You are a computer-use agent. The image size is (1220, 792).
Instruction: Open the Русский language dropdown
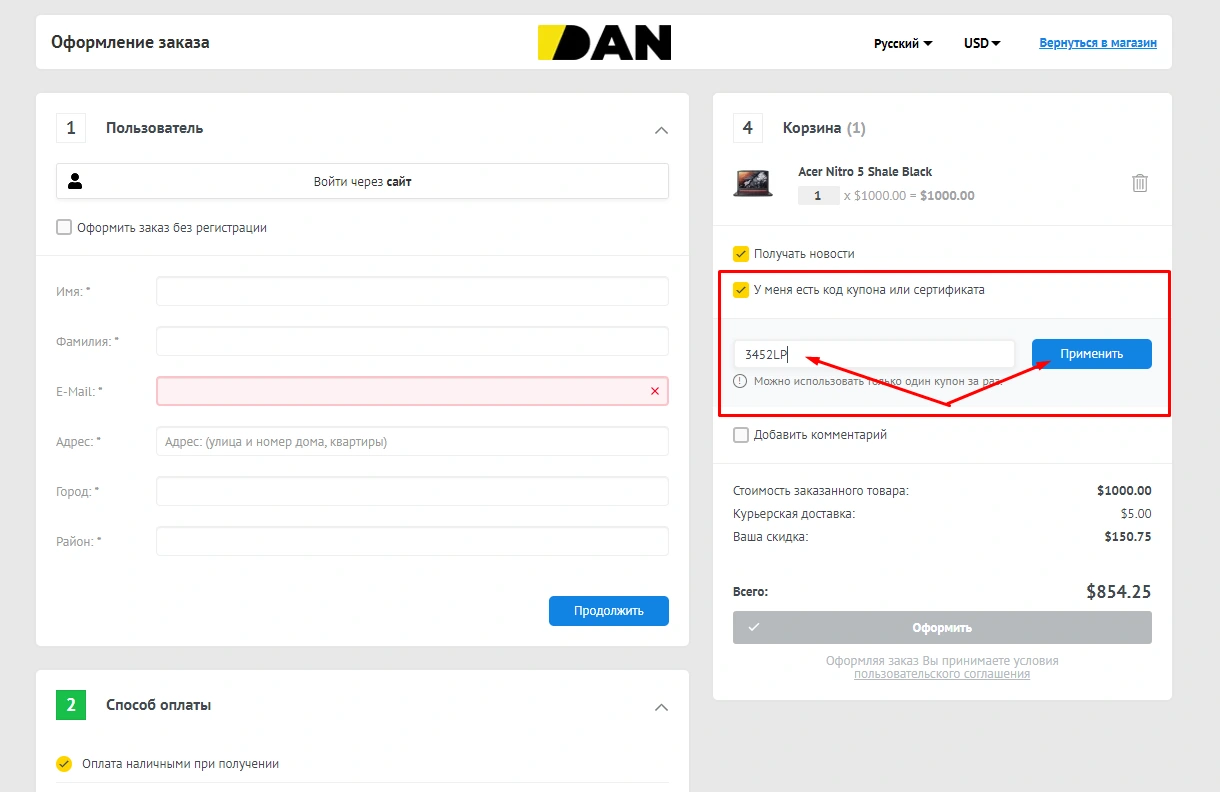click(902, 43)
